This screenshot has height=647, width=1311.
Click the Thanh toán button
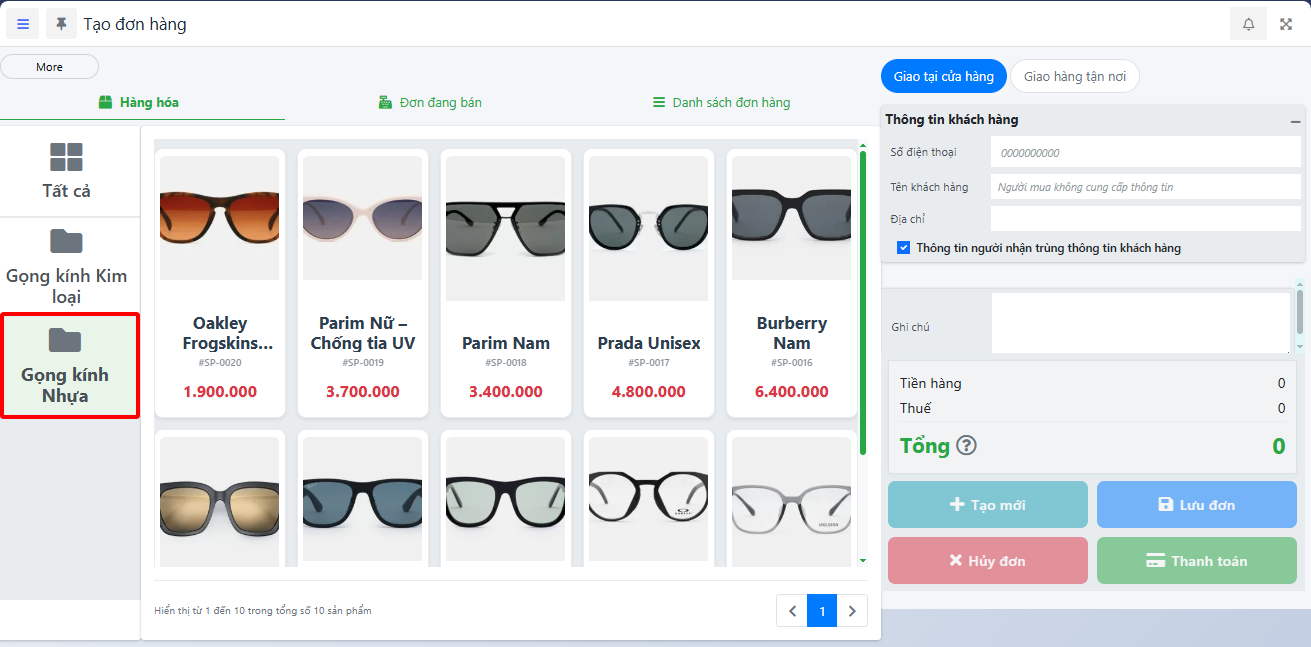(x=1196, y=561)
